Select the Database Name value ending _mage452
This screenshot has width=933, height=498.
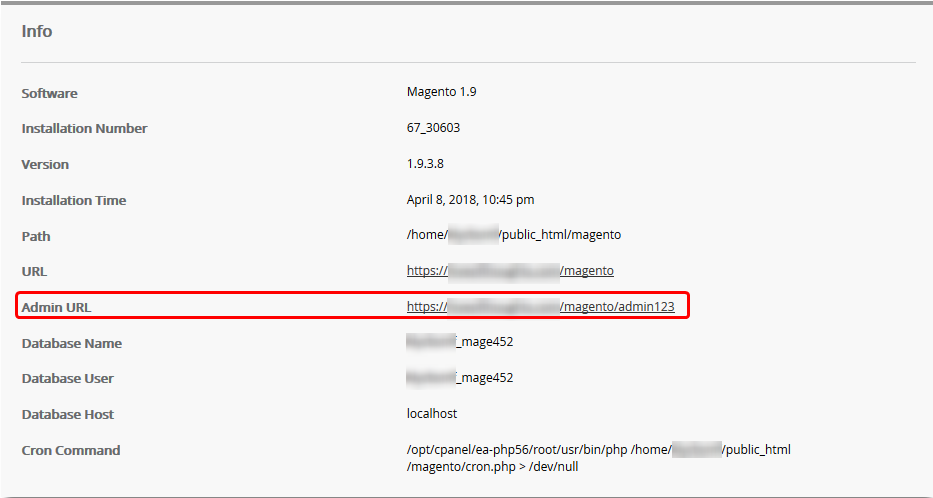pos(459,342)
